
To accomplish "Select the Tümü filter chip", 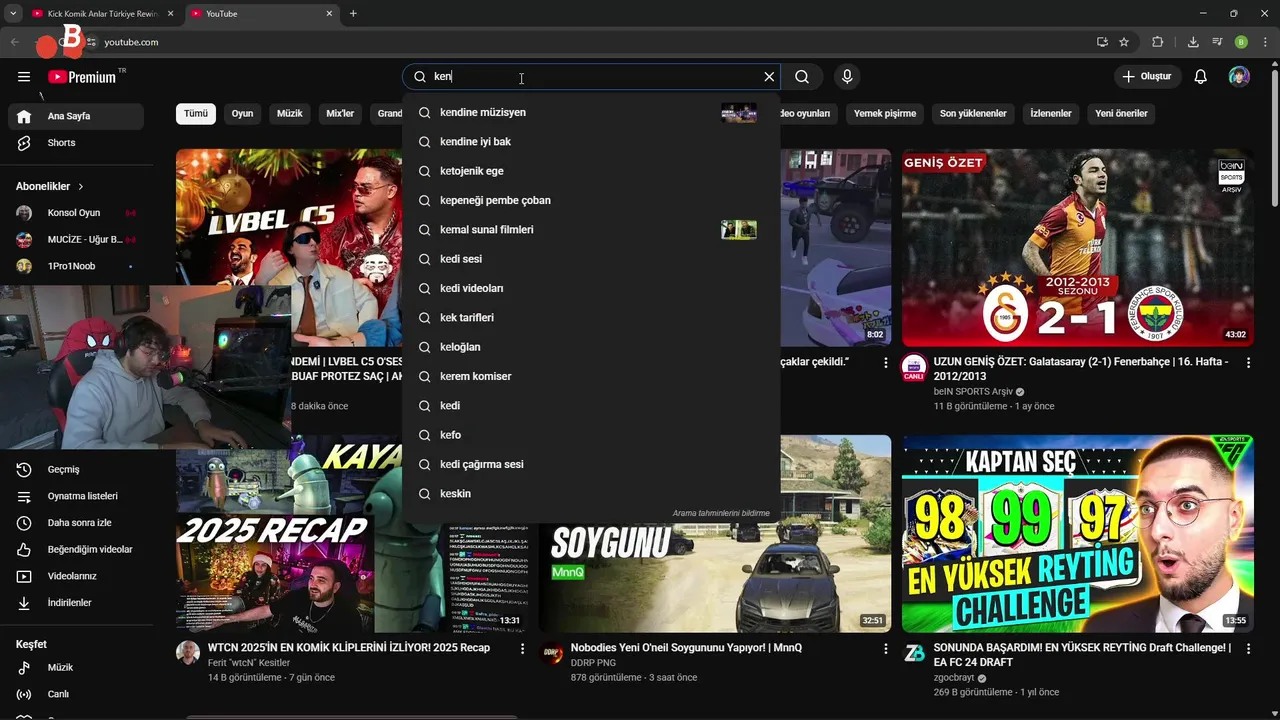I will coord(196,114).
